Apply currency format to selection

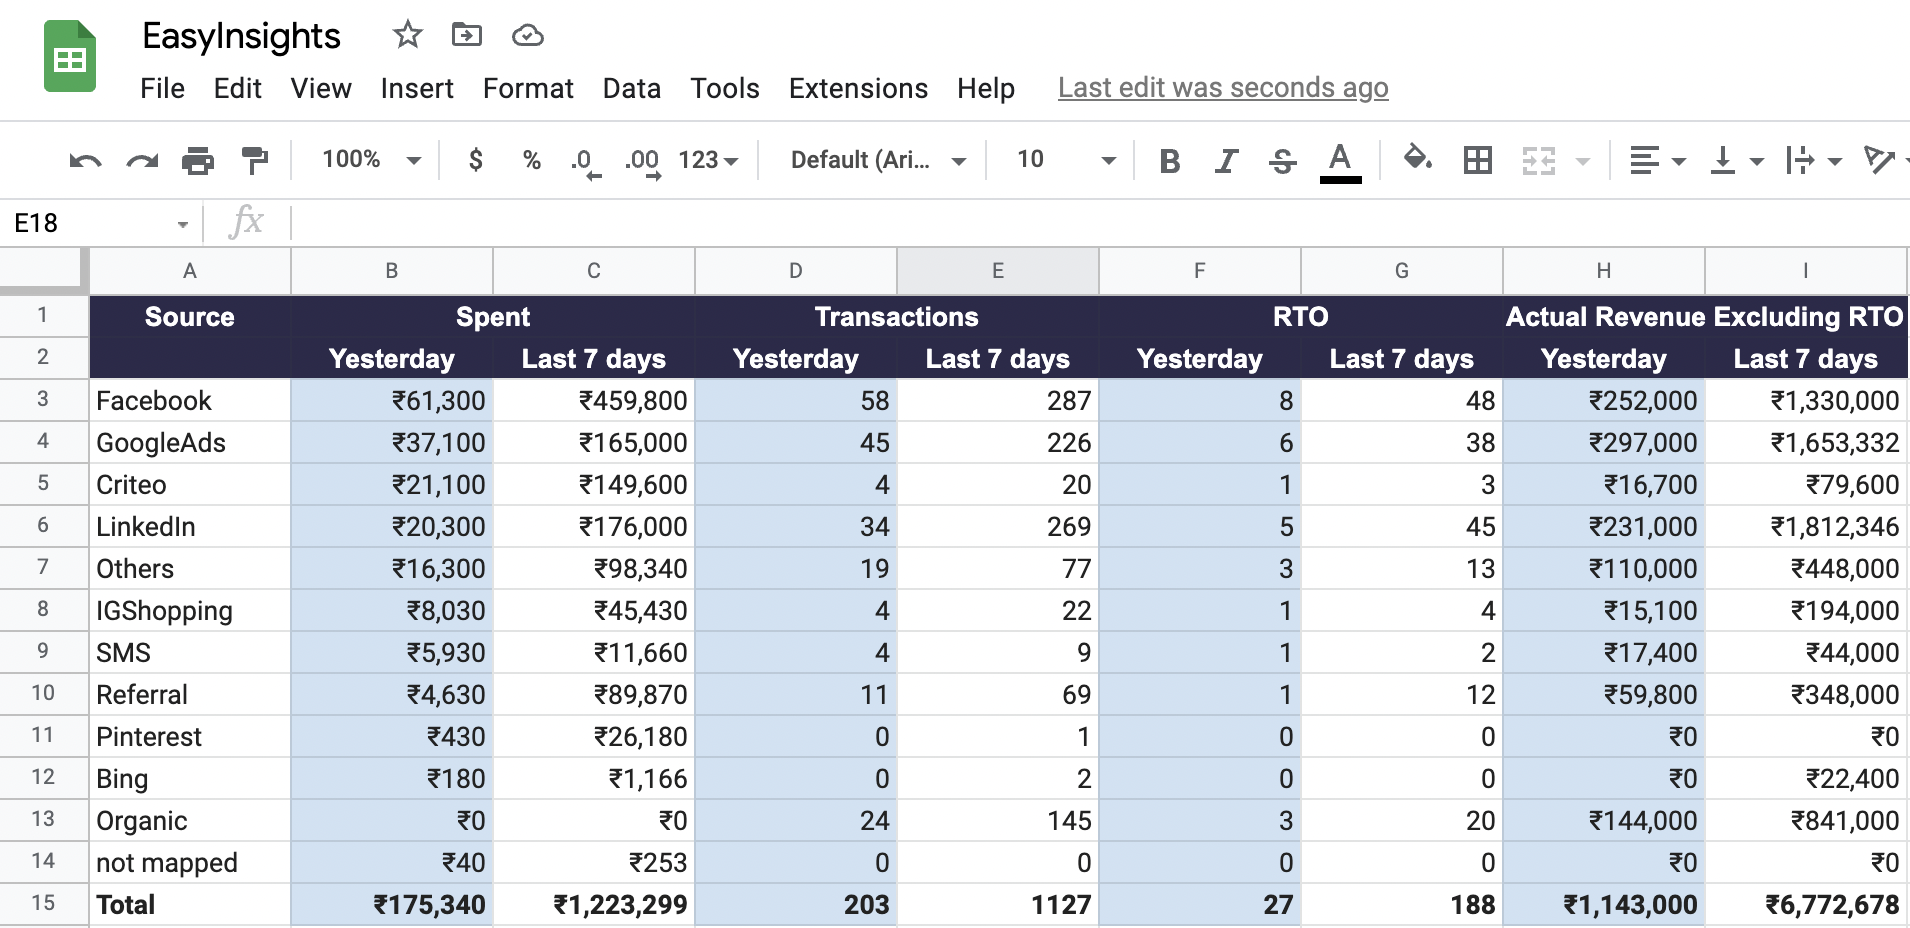[476, 159]
